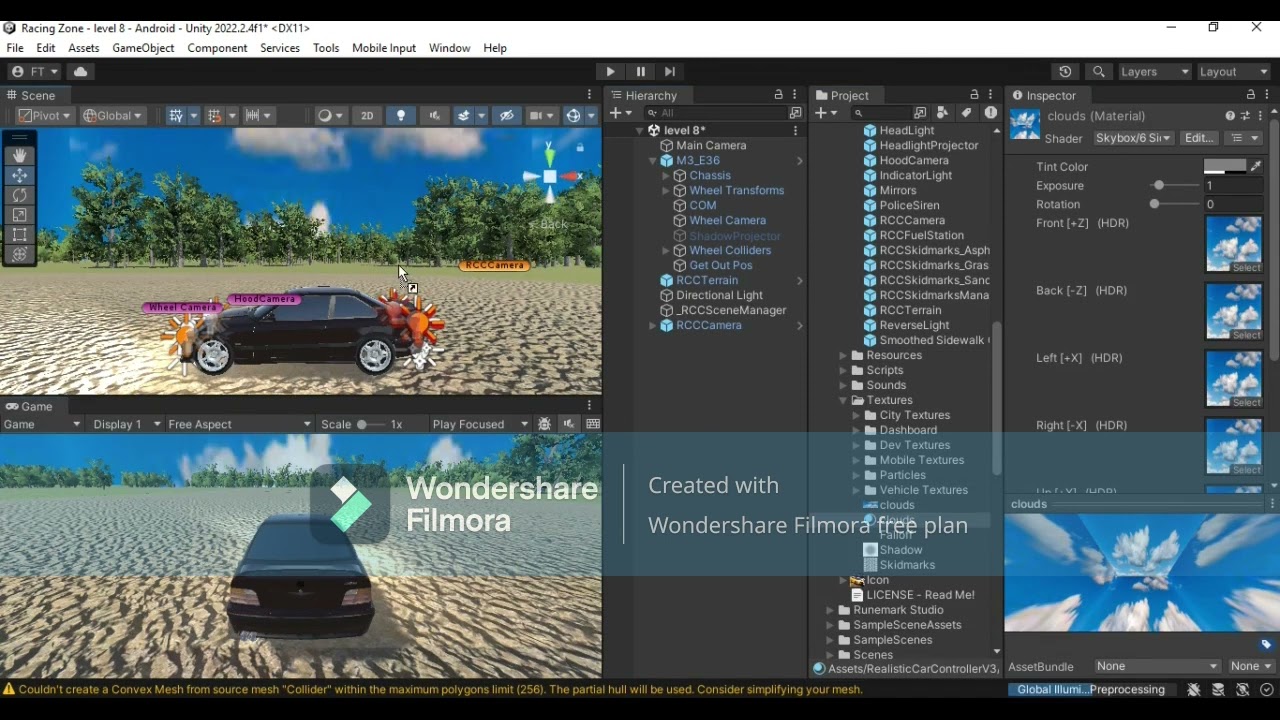
Task: Toggle Scene gizmos sphere button
Action: (x=574, y=116)
